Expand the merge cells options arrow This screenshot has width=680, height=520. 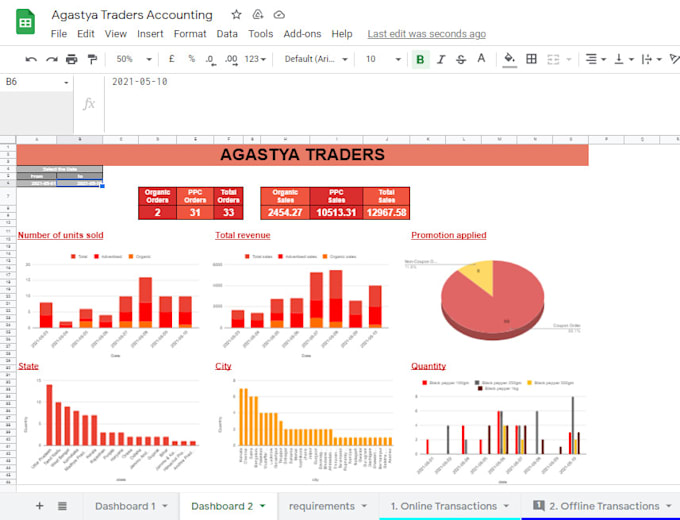(x=569, y=59)
